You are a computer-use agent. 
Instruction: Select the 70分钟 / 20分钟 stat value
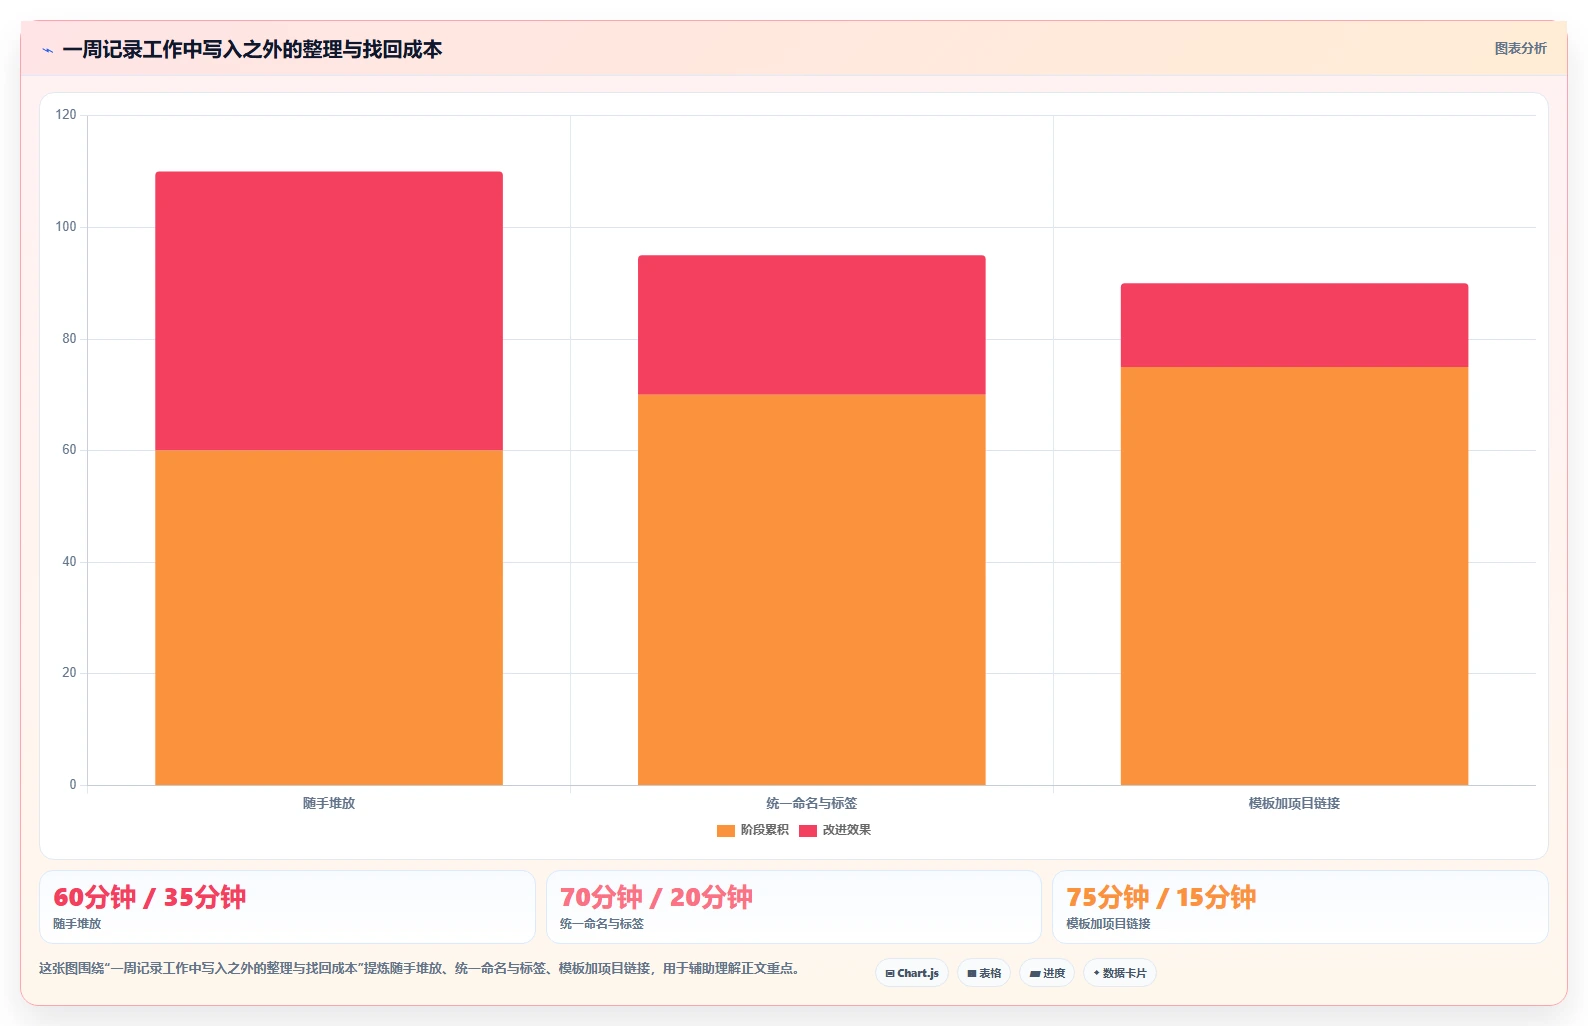point(656,897)
